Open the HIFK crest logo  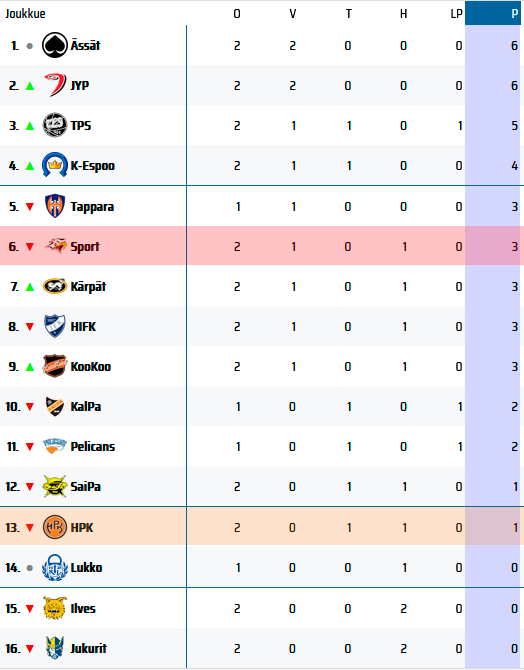pyautogui.click(x=55, y=326)
